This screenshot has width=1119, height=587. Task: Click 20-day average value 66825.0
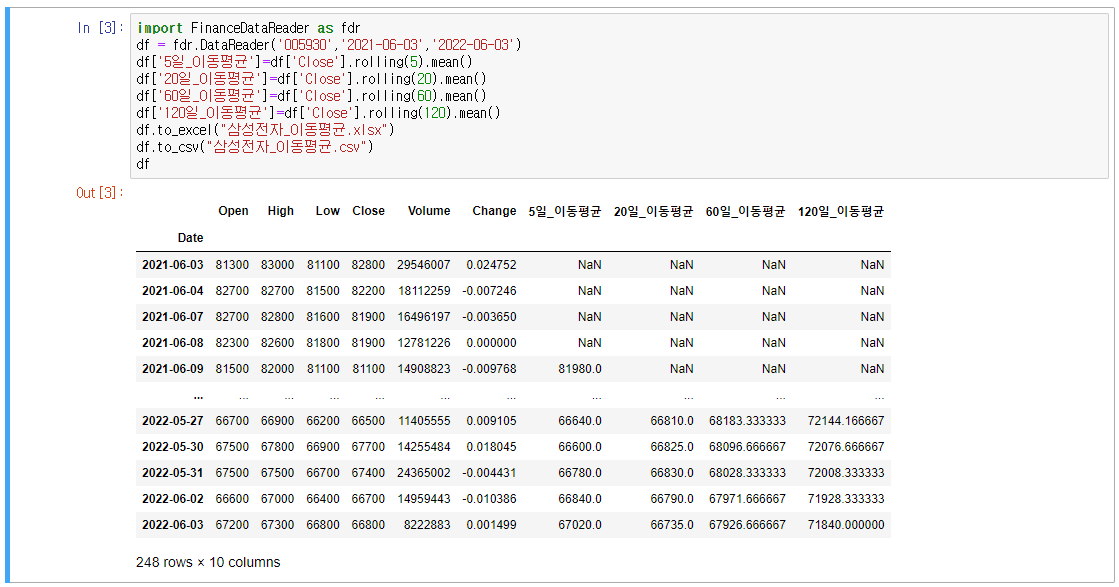[x=672, y=447]
